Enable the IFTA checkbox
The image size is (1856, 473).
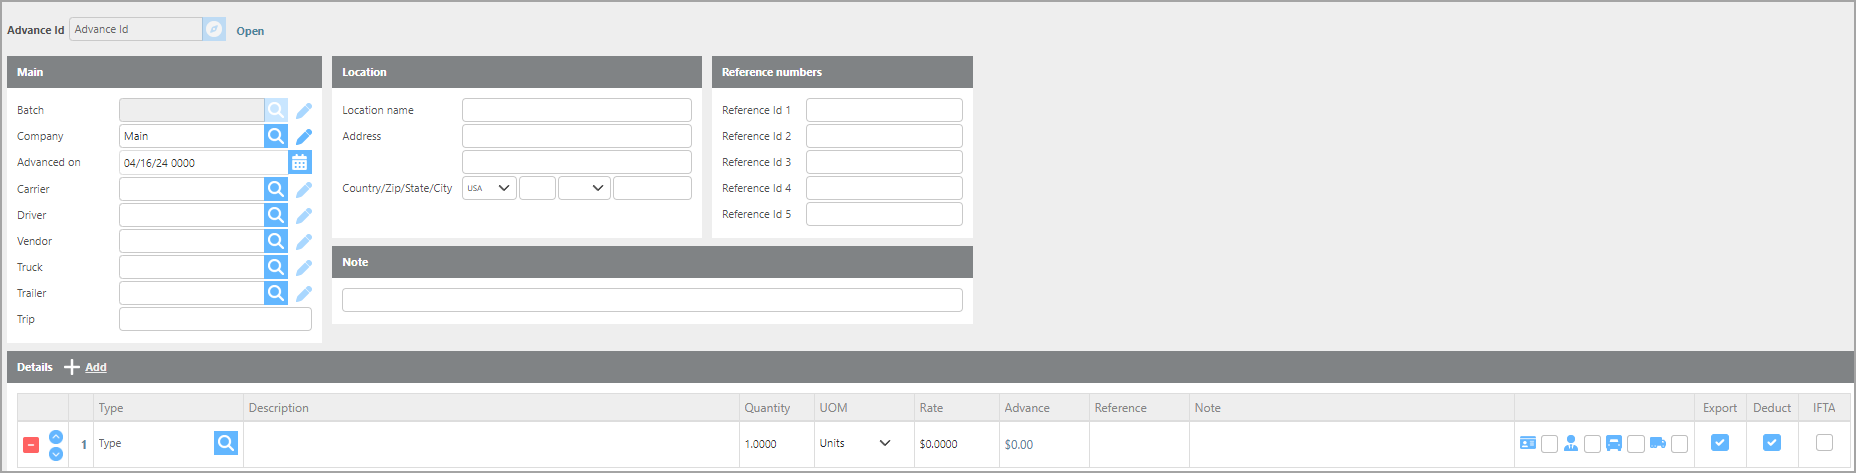pyautogui.click(x=1824, y=442)
